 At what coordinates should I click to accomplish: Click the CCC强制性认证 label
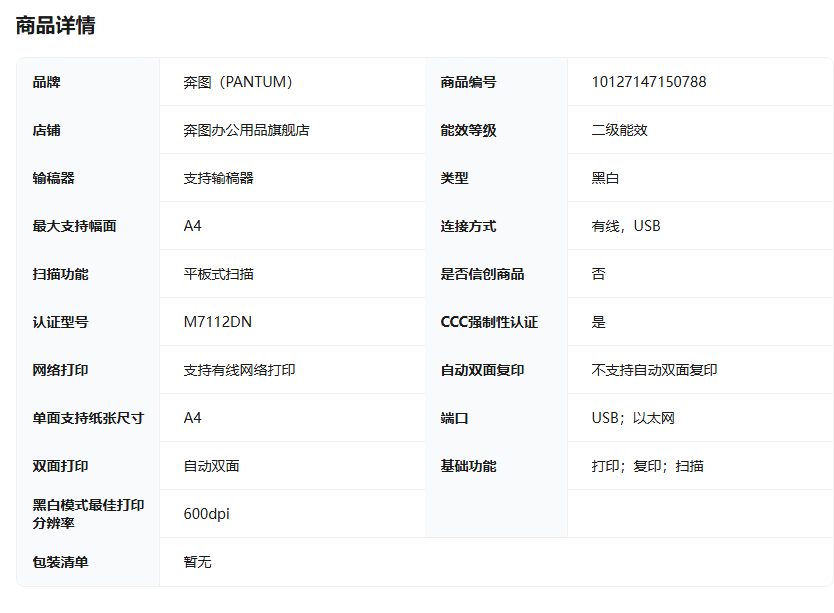489,322
